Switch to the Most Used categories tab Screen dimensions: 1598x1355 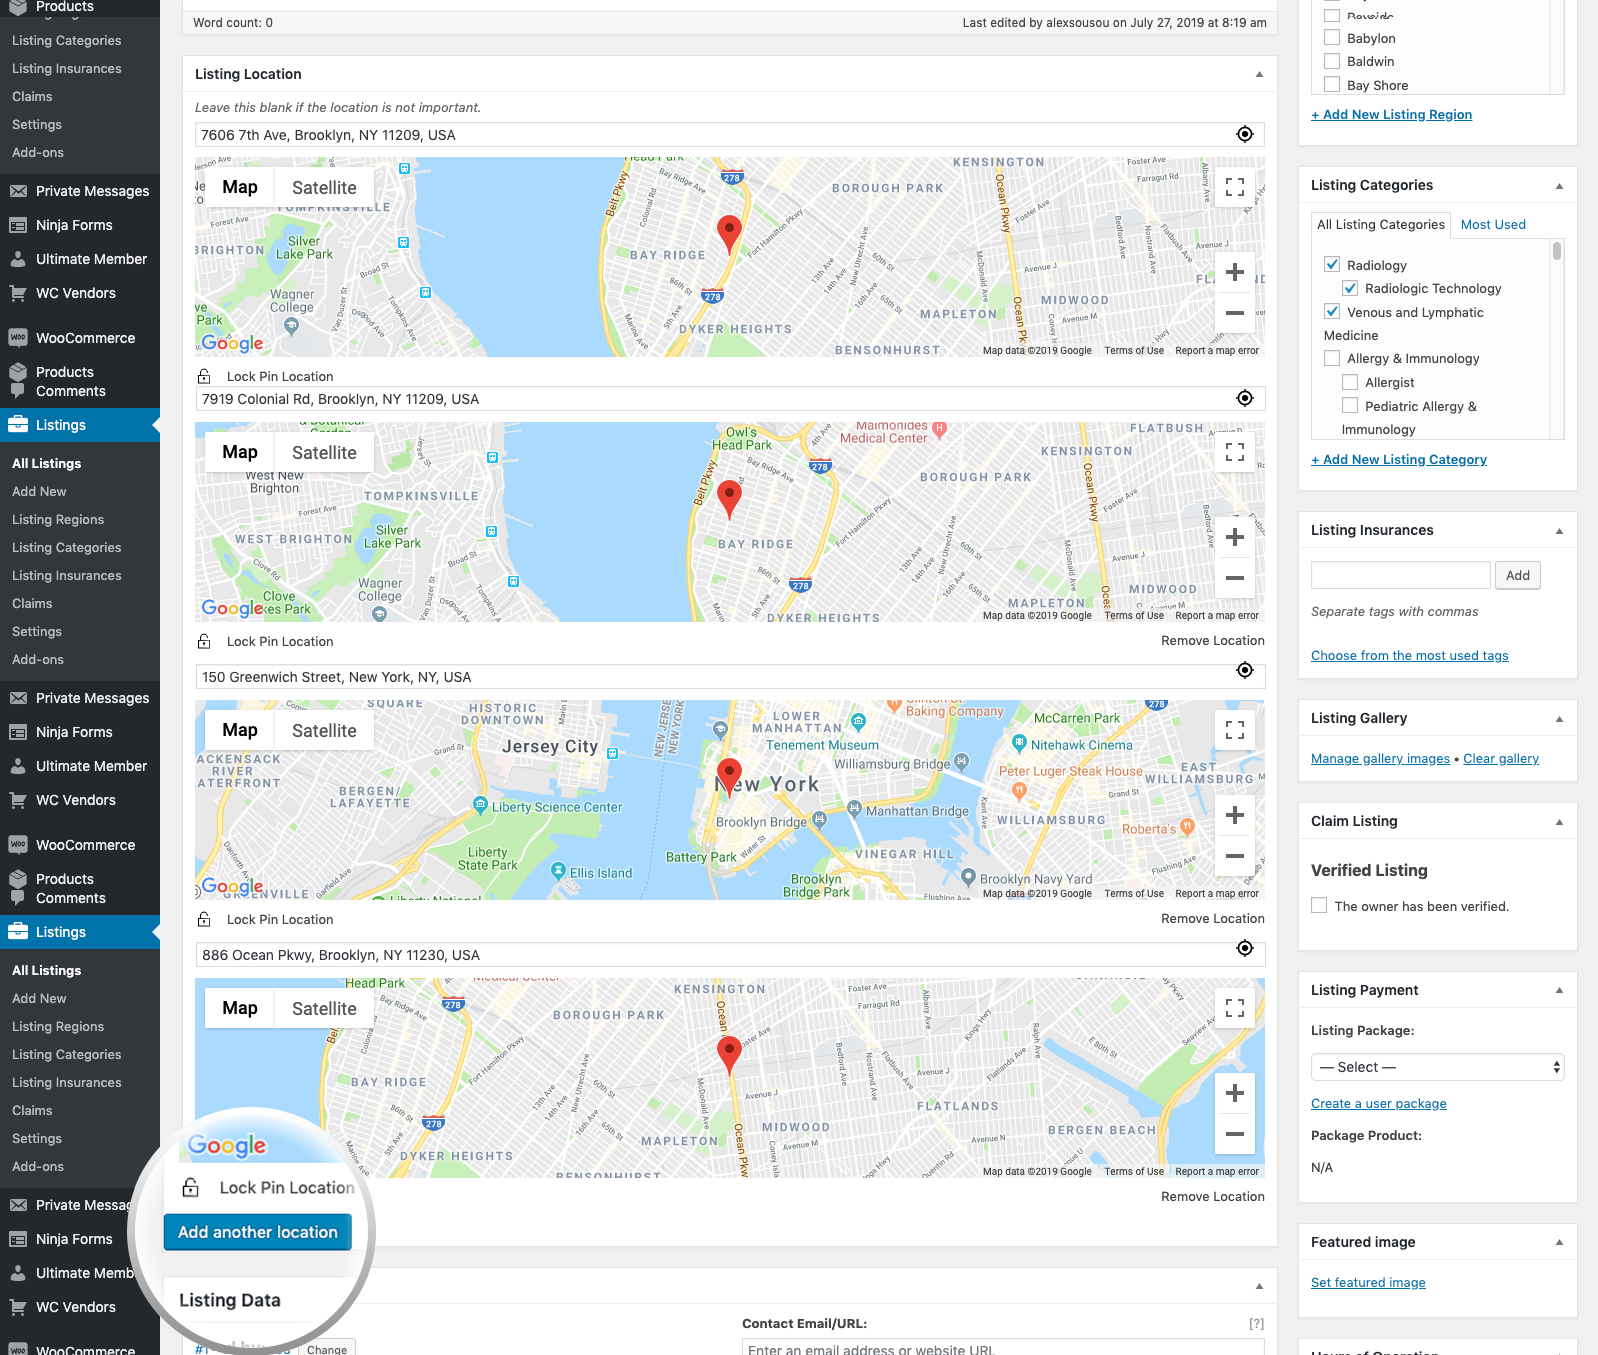tap(1492, 225)
